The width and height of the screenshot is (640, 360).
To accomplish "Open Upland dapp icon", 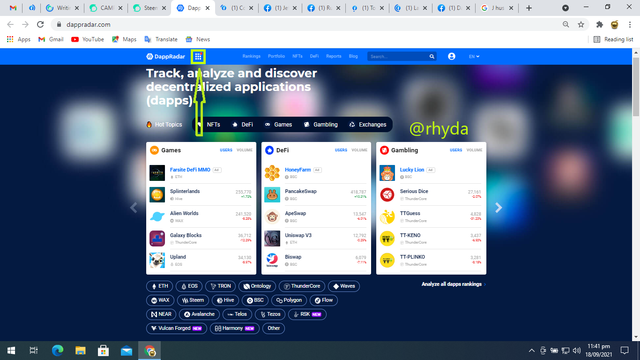I will [157, 260].
